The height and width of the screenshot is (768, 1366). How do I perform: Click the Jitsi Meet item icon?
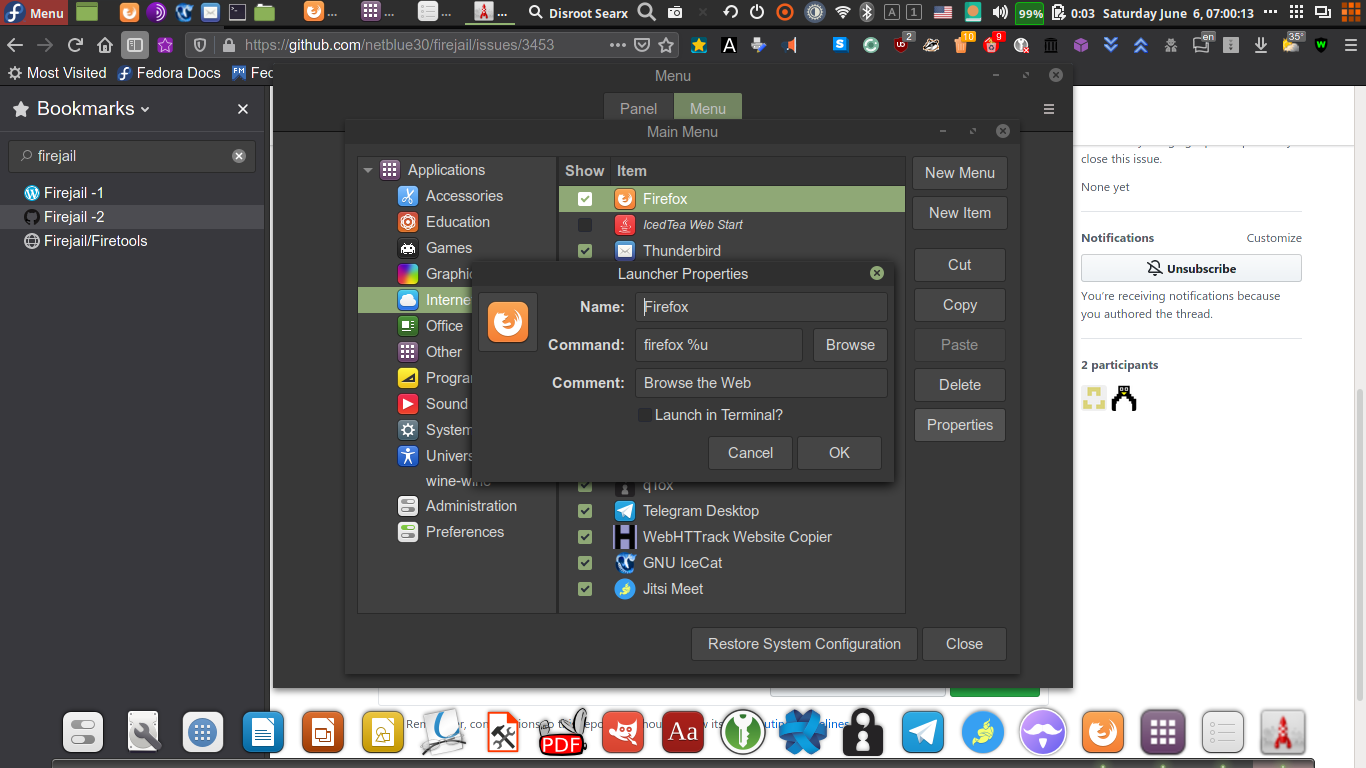pos(625,589)
